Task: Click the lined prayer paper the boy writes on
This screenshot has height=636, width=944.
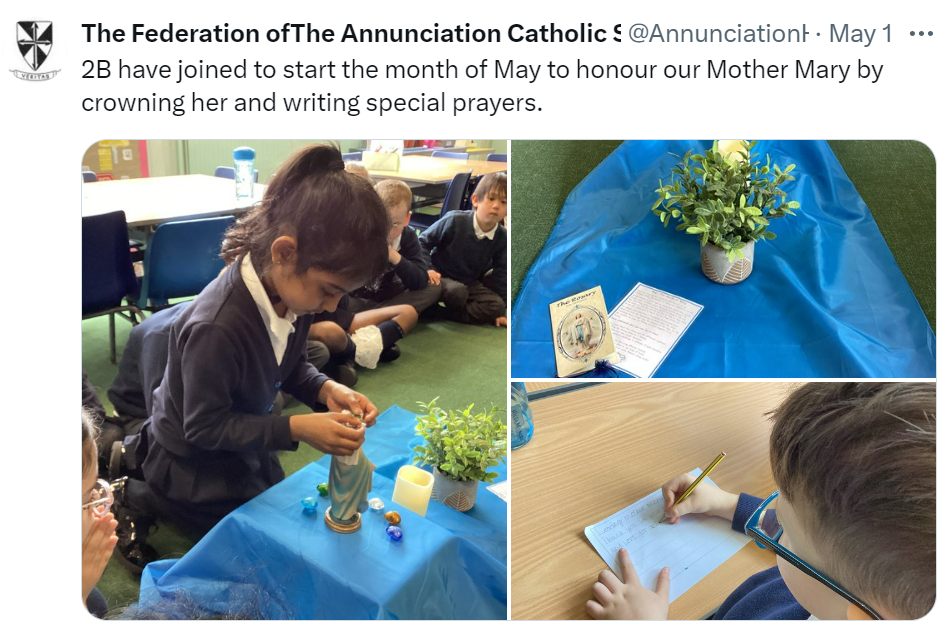Action: pyautogui.click(x=665, y=536)
